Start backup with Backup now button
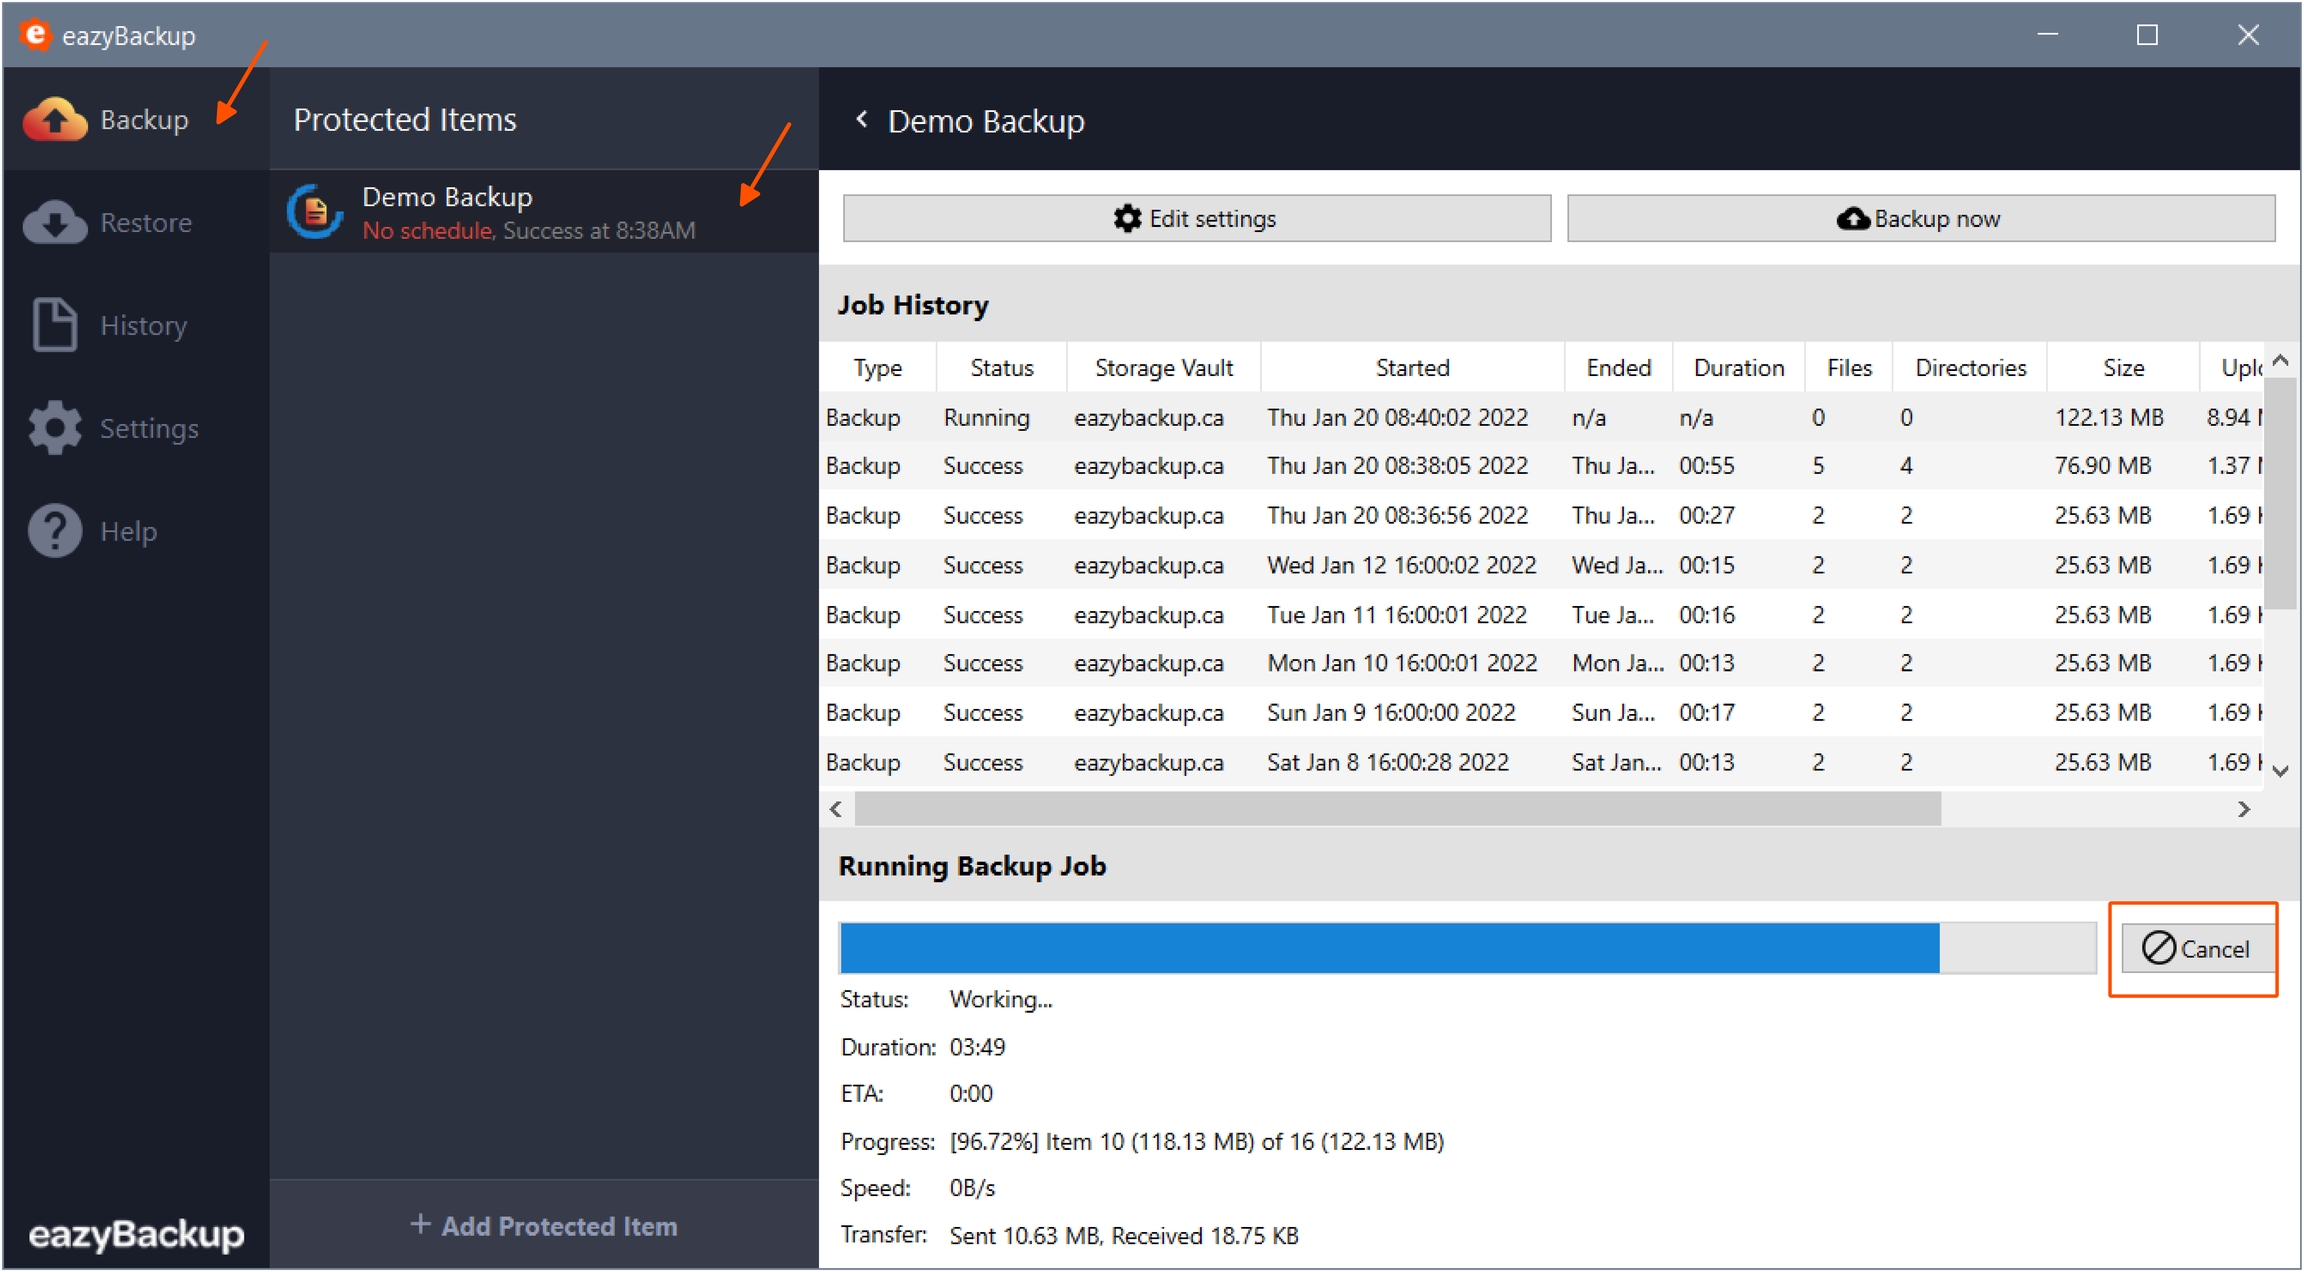Image resolution: width=2304 pixels, height=1272 pixels. [x=1920, y=219]
